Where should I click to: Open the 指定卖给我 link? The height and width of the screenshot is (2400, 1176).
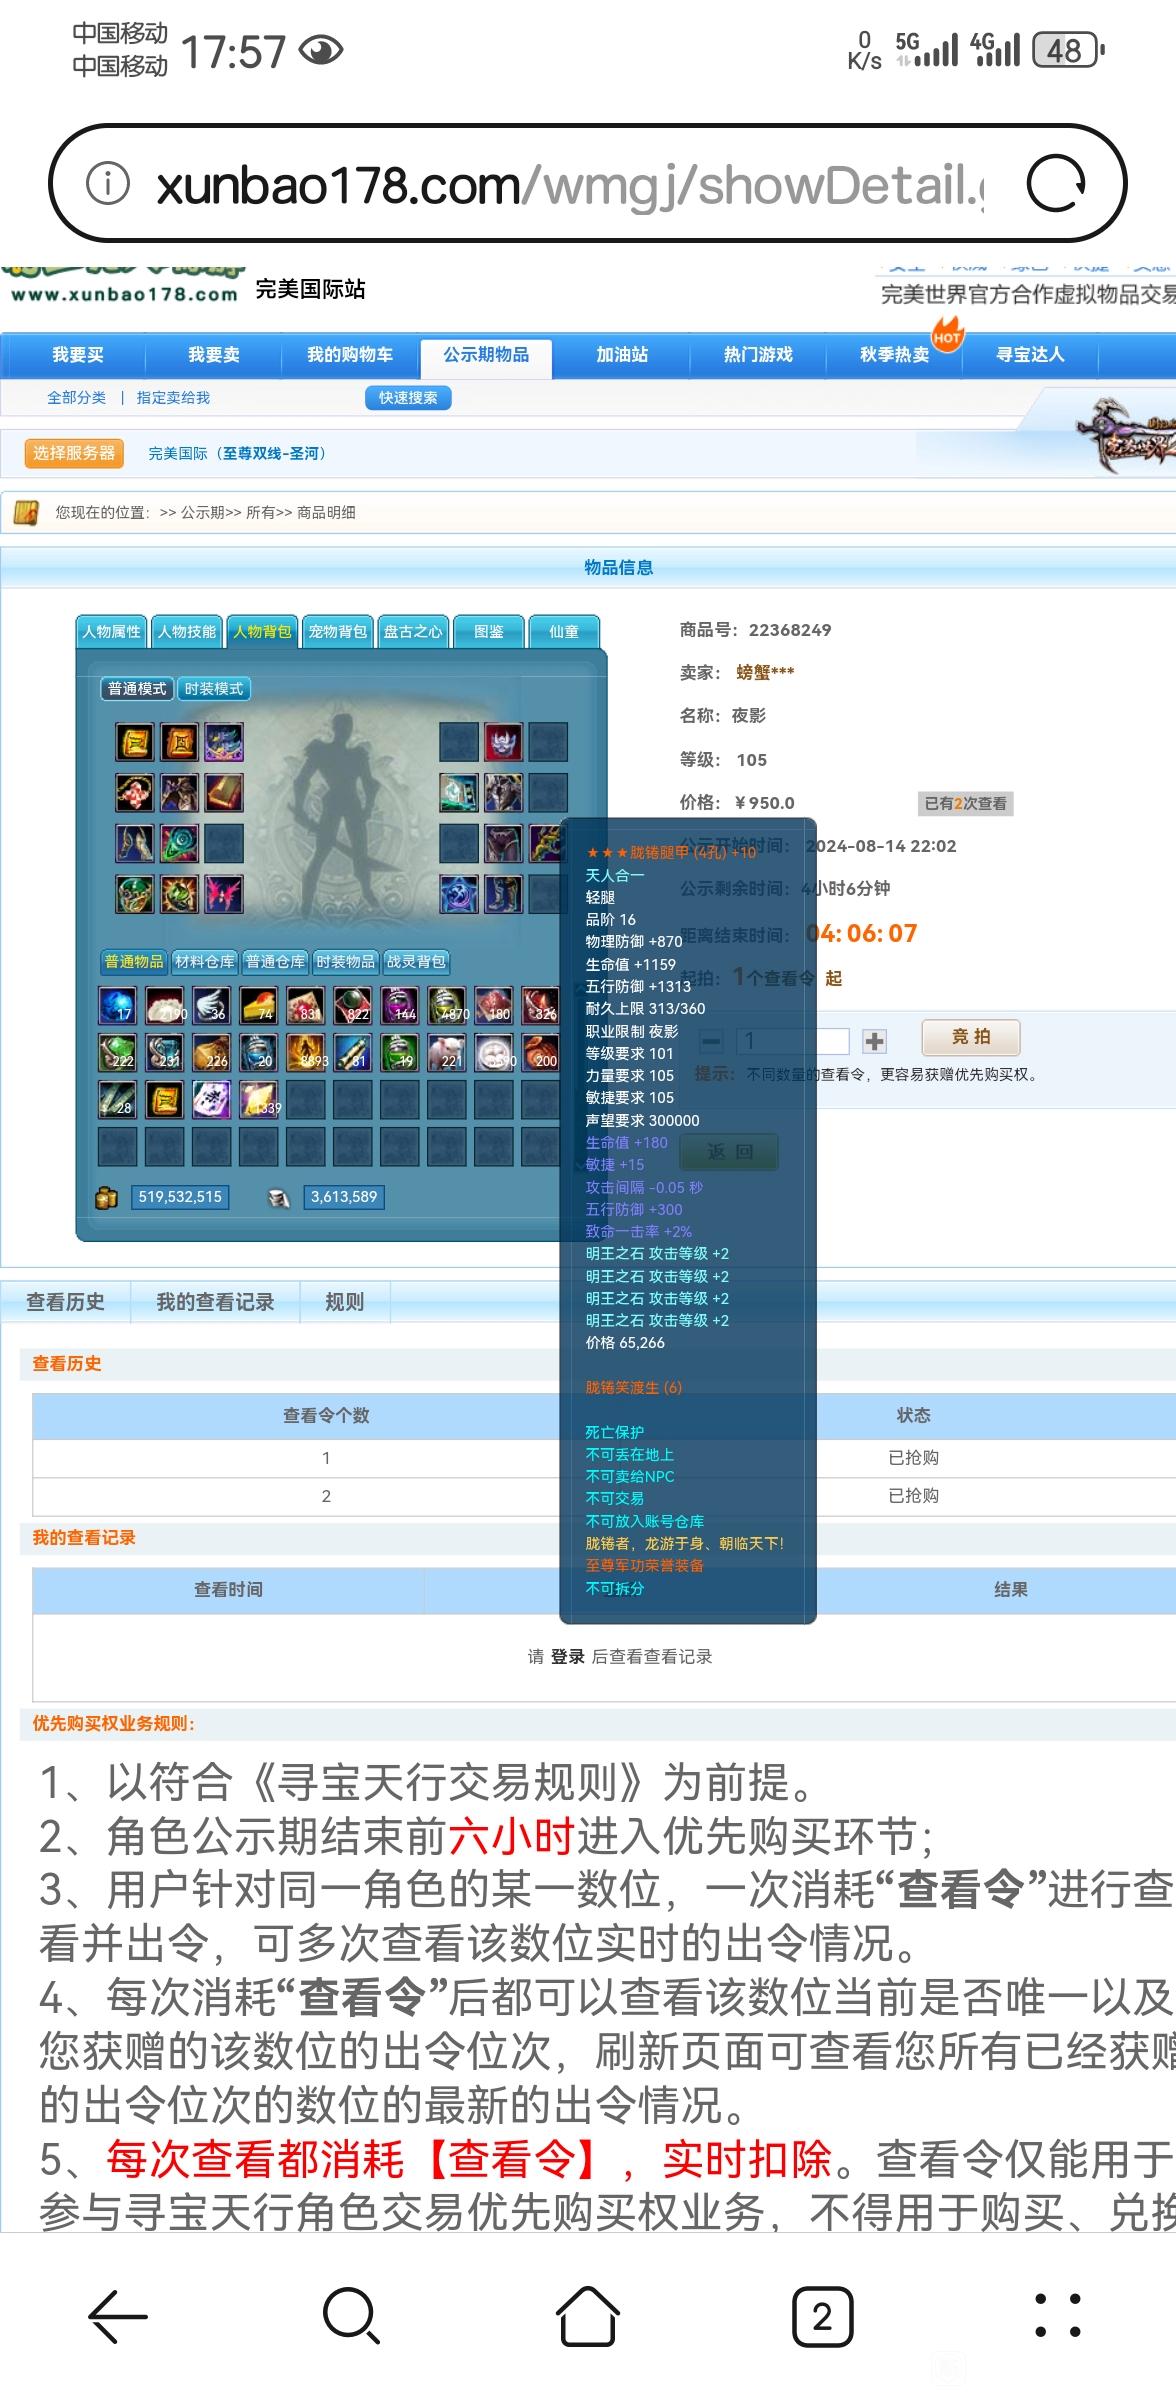point(173,398)
